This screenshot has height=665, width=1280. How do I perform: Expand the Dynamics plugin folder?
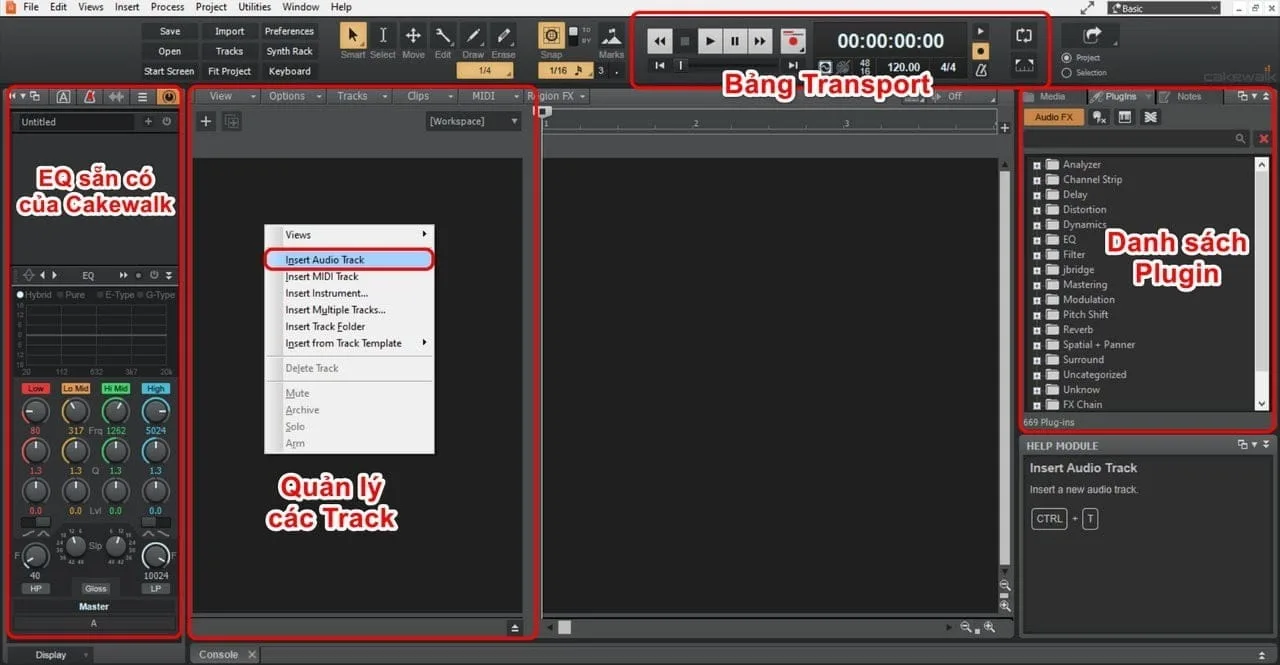coord(1037,225)
